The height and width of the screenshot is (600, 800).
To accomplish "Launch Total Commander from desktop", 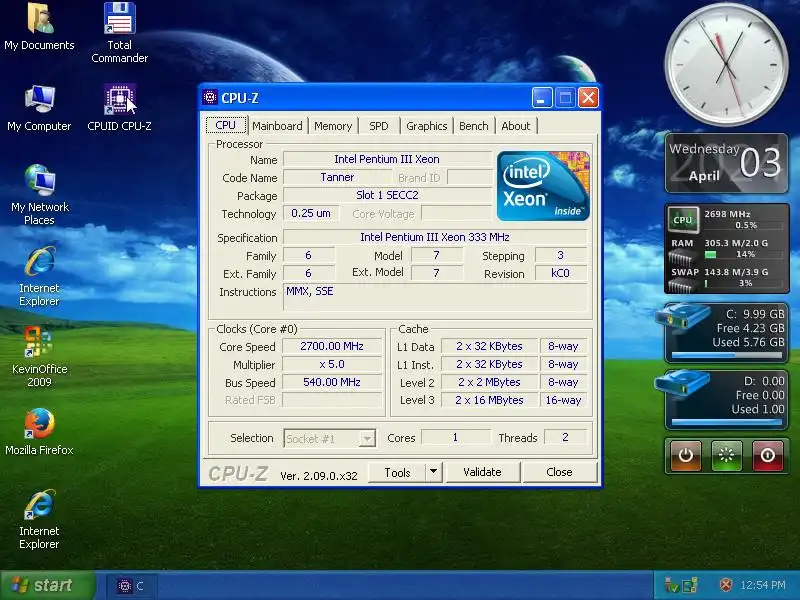I will click(x=119, y=32).
